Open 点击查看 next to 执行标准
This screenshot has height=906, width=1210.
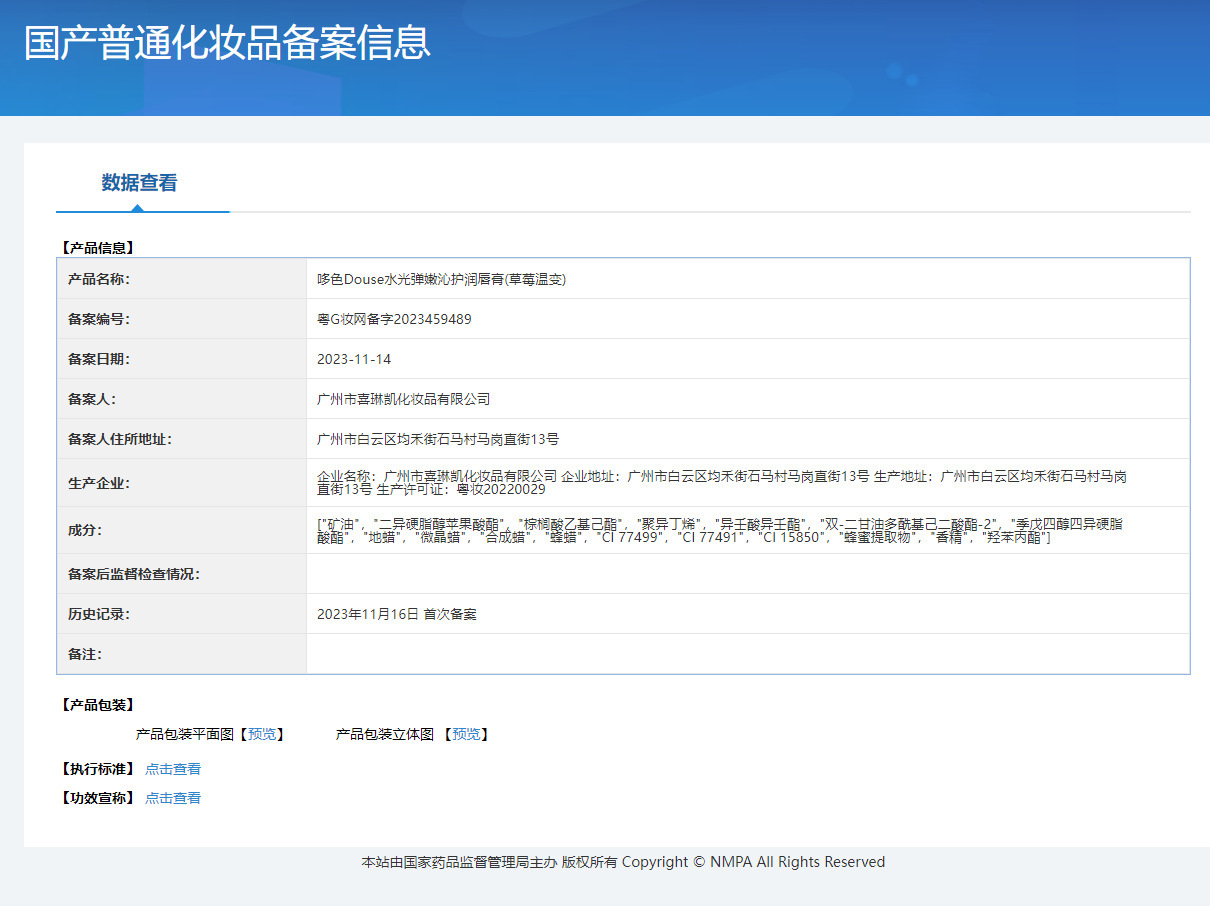click(x=172, y=769)
